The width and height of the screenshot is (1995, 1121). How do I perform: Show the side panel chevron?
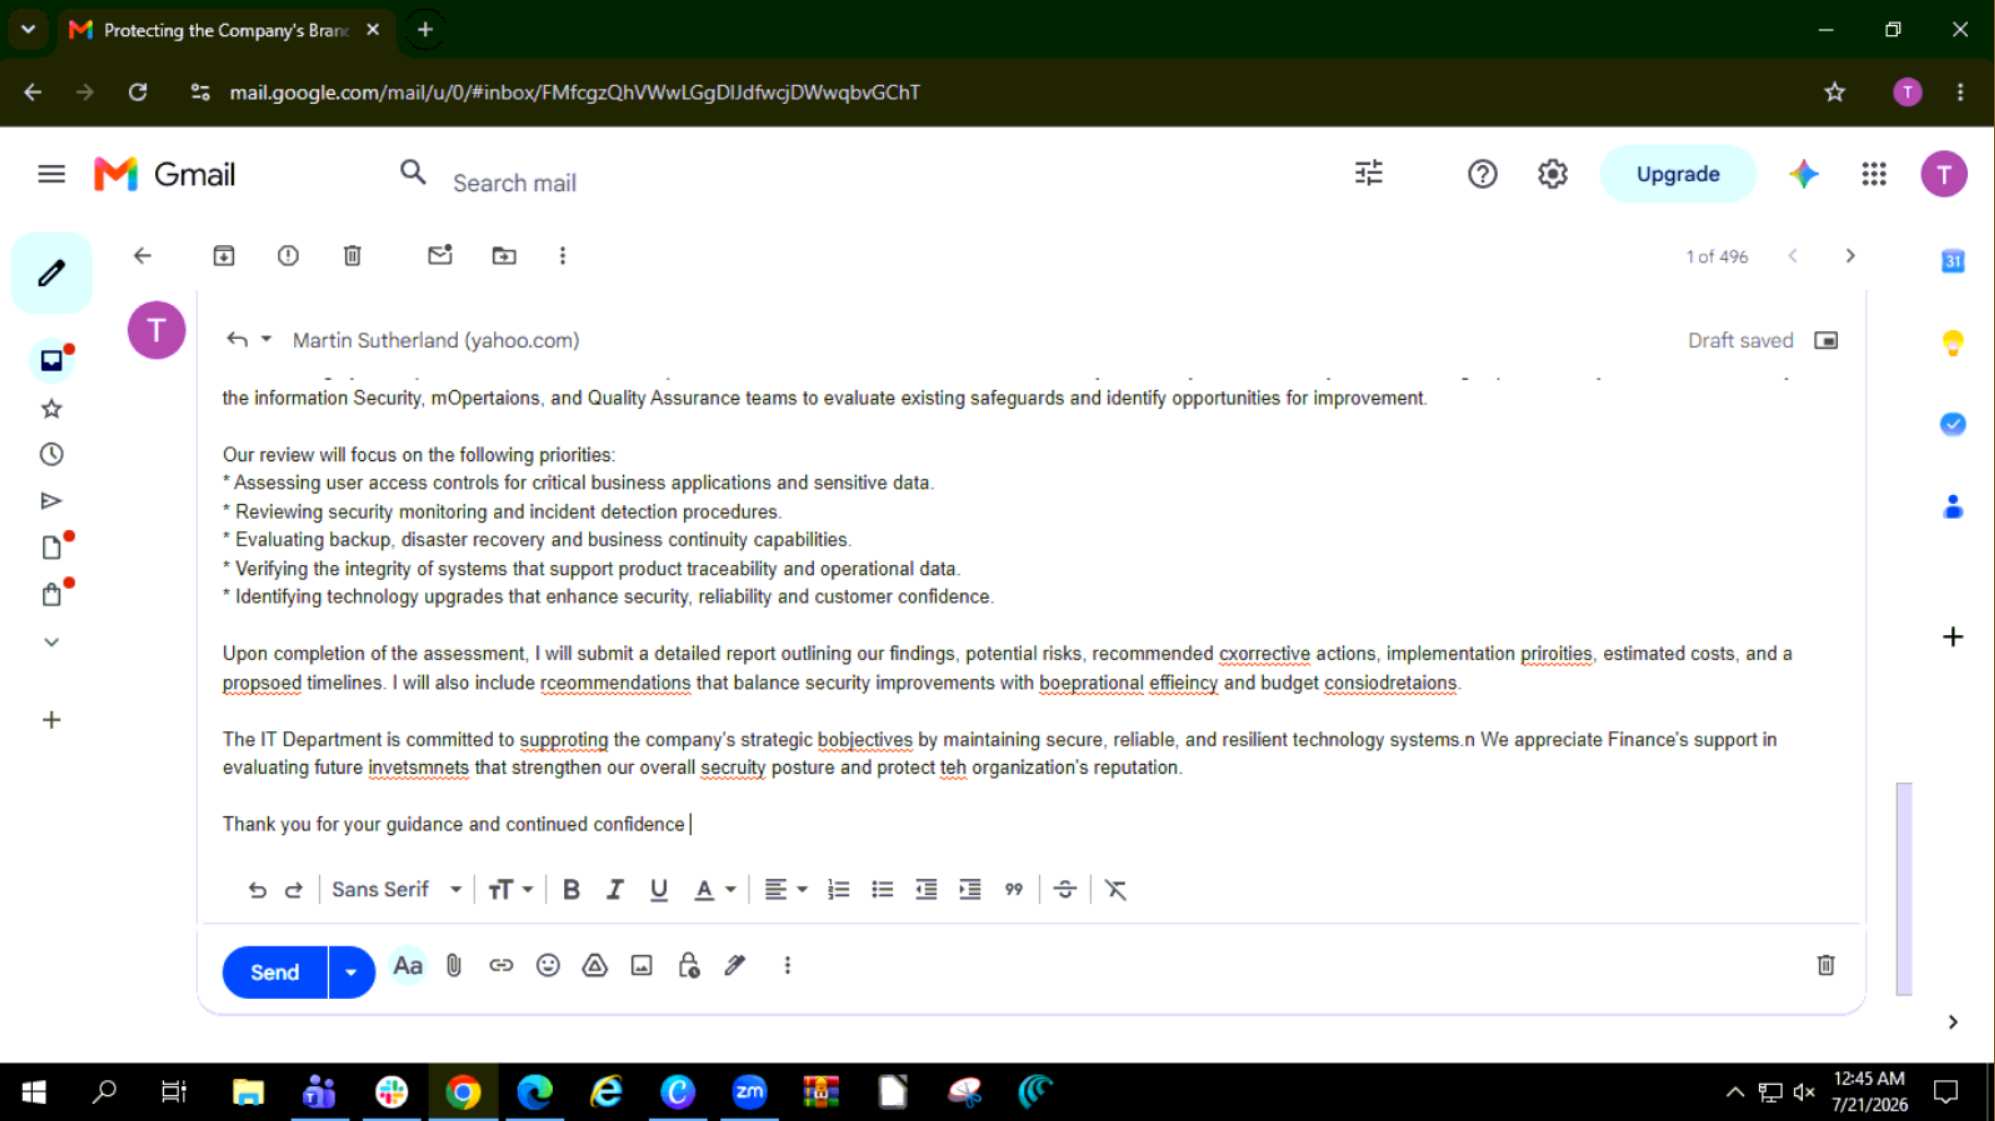1952,1021
